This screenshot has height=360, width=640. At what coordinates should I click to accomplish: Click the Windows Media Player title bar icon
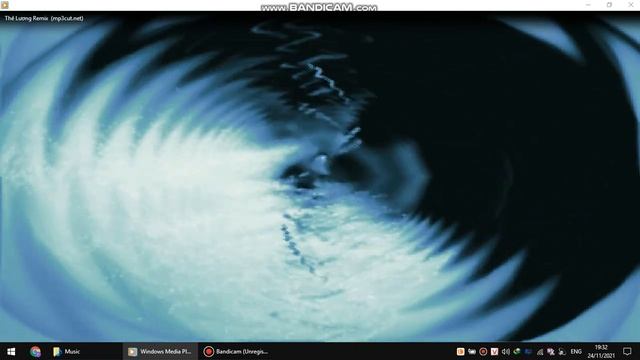pos(4,5)
